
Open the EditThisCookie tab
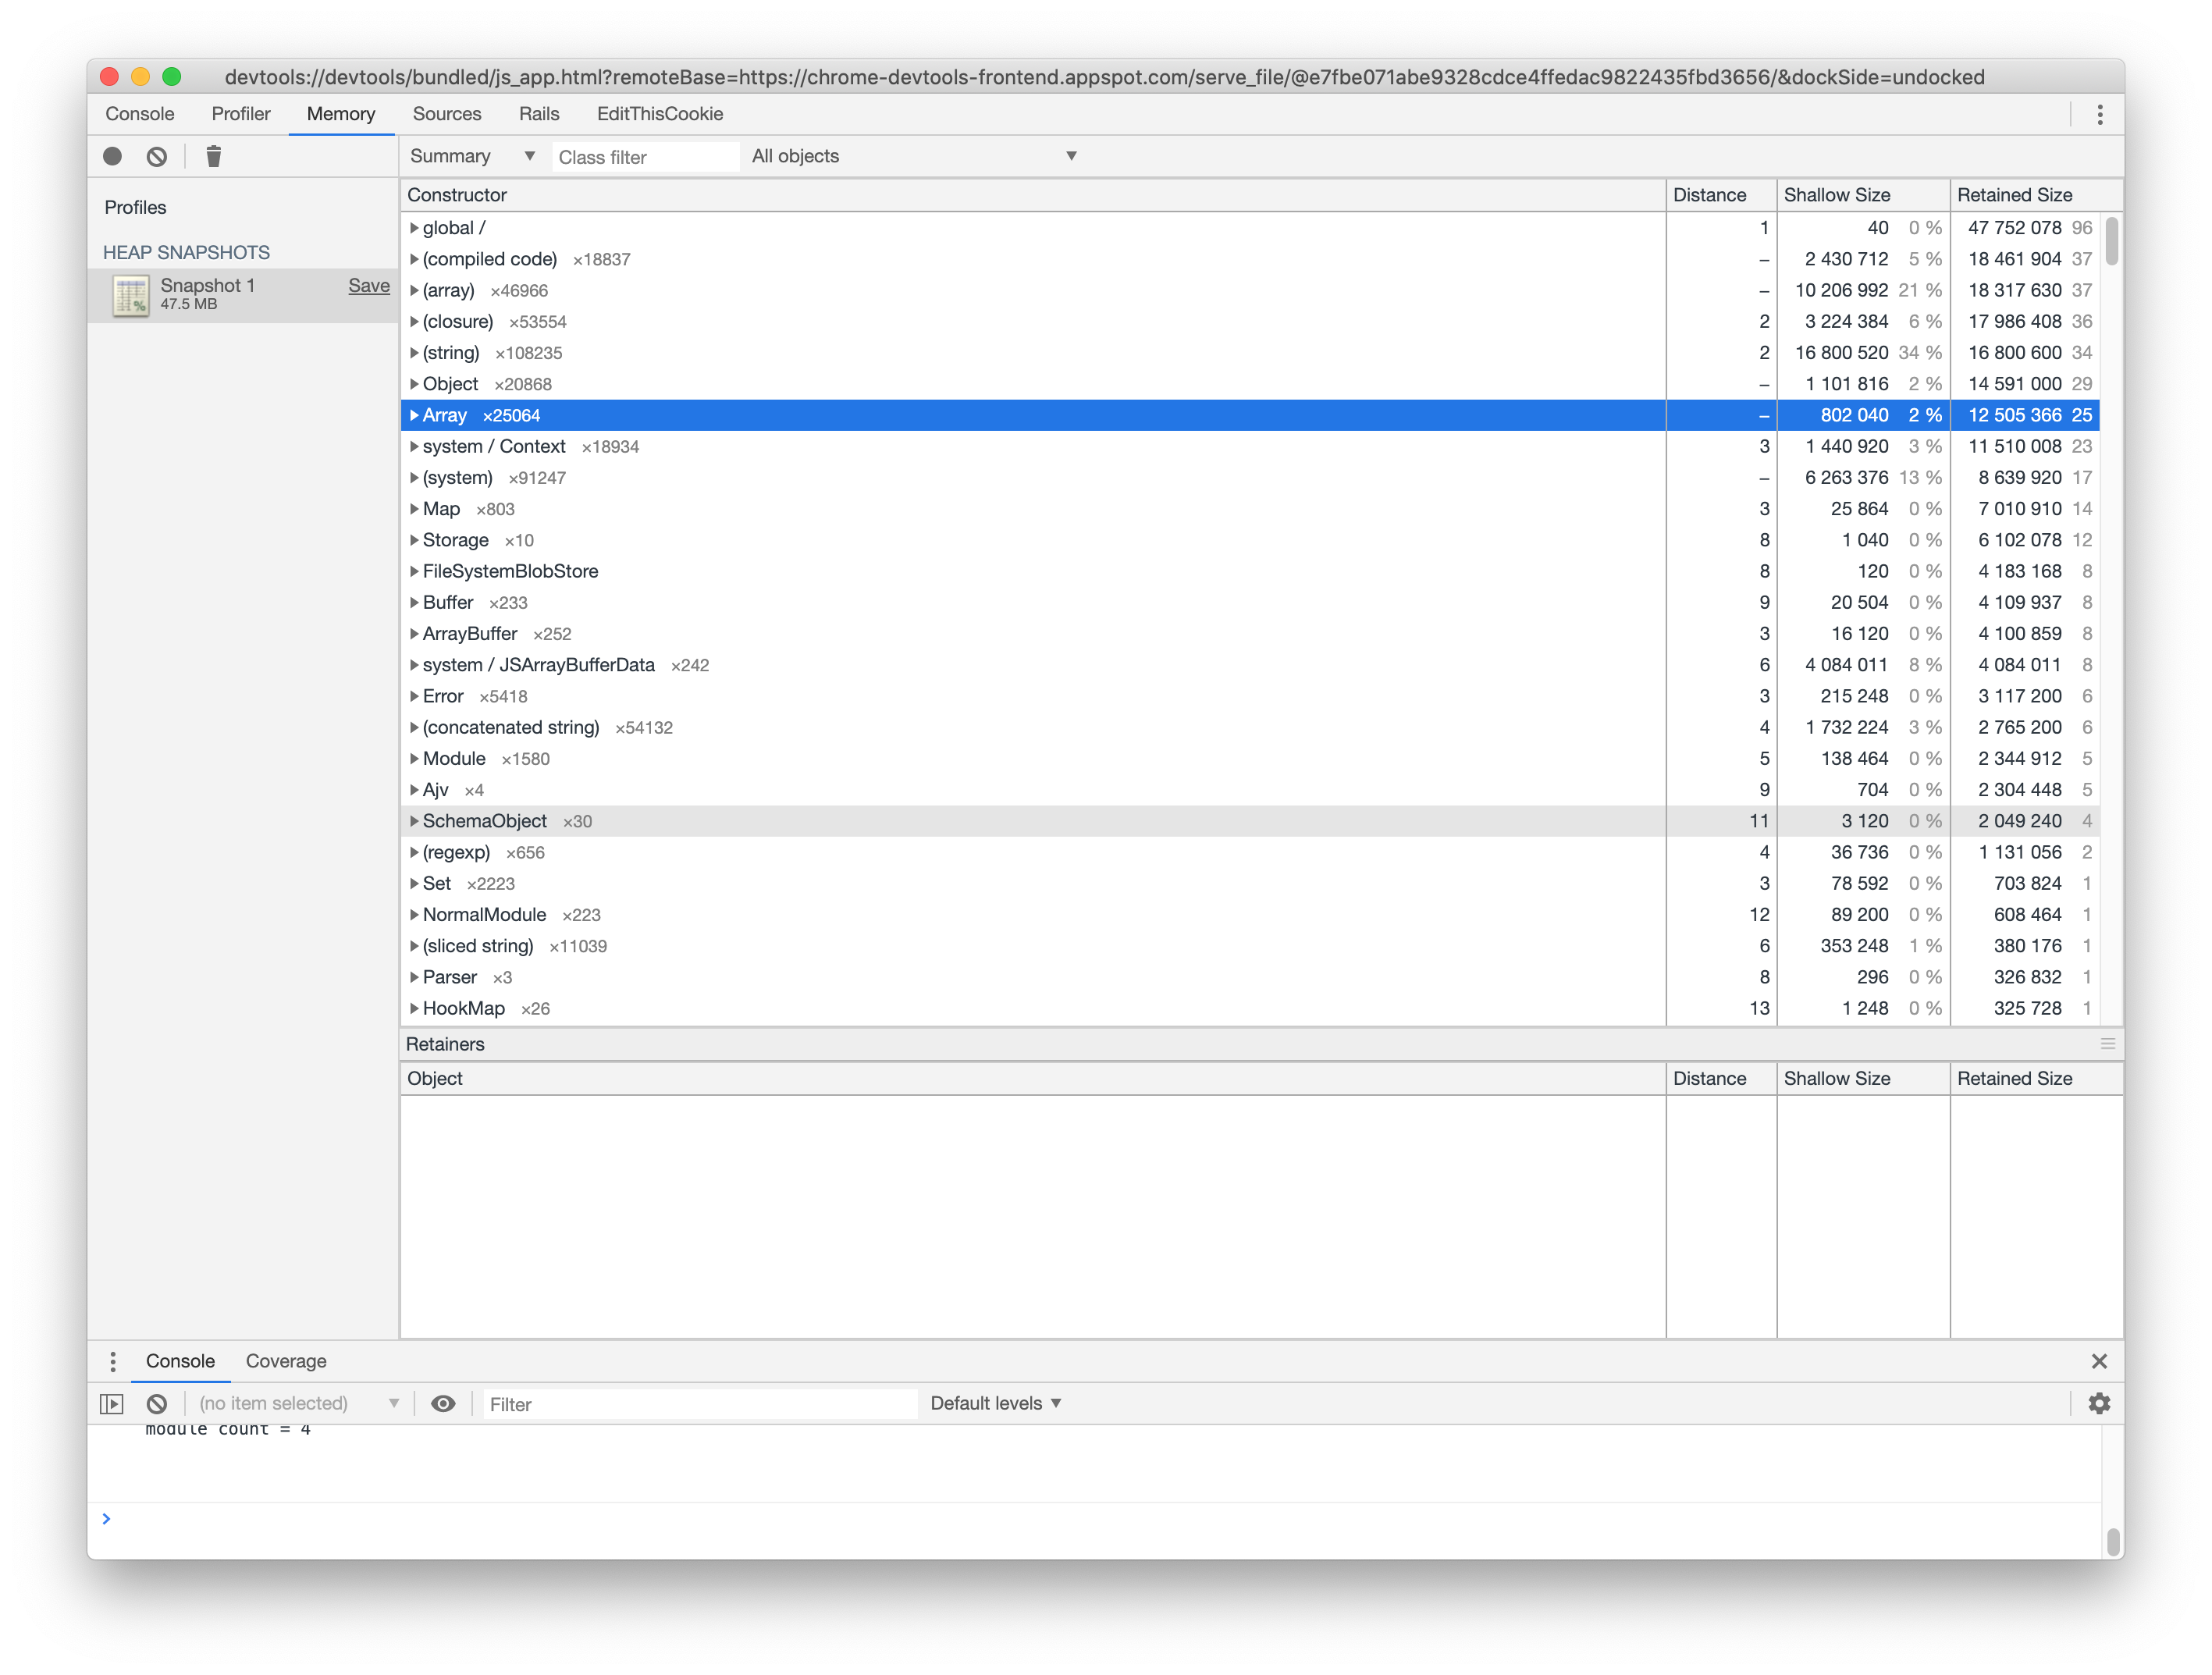tap(660, 114)
